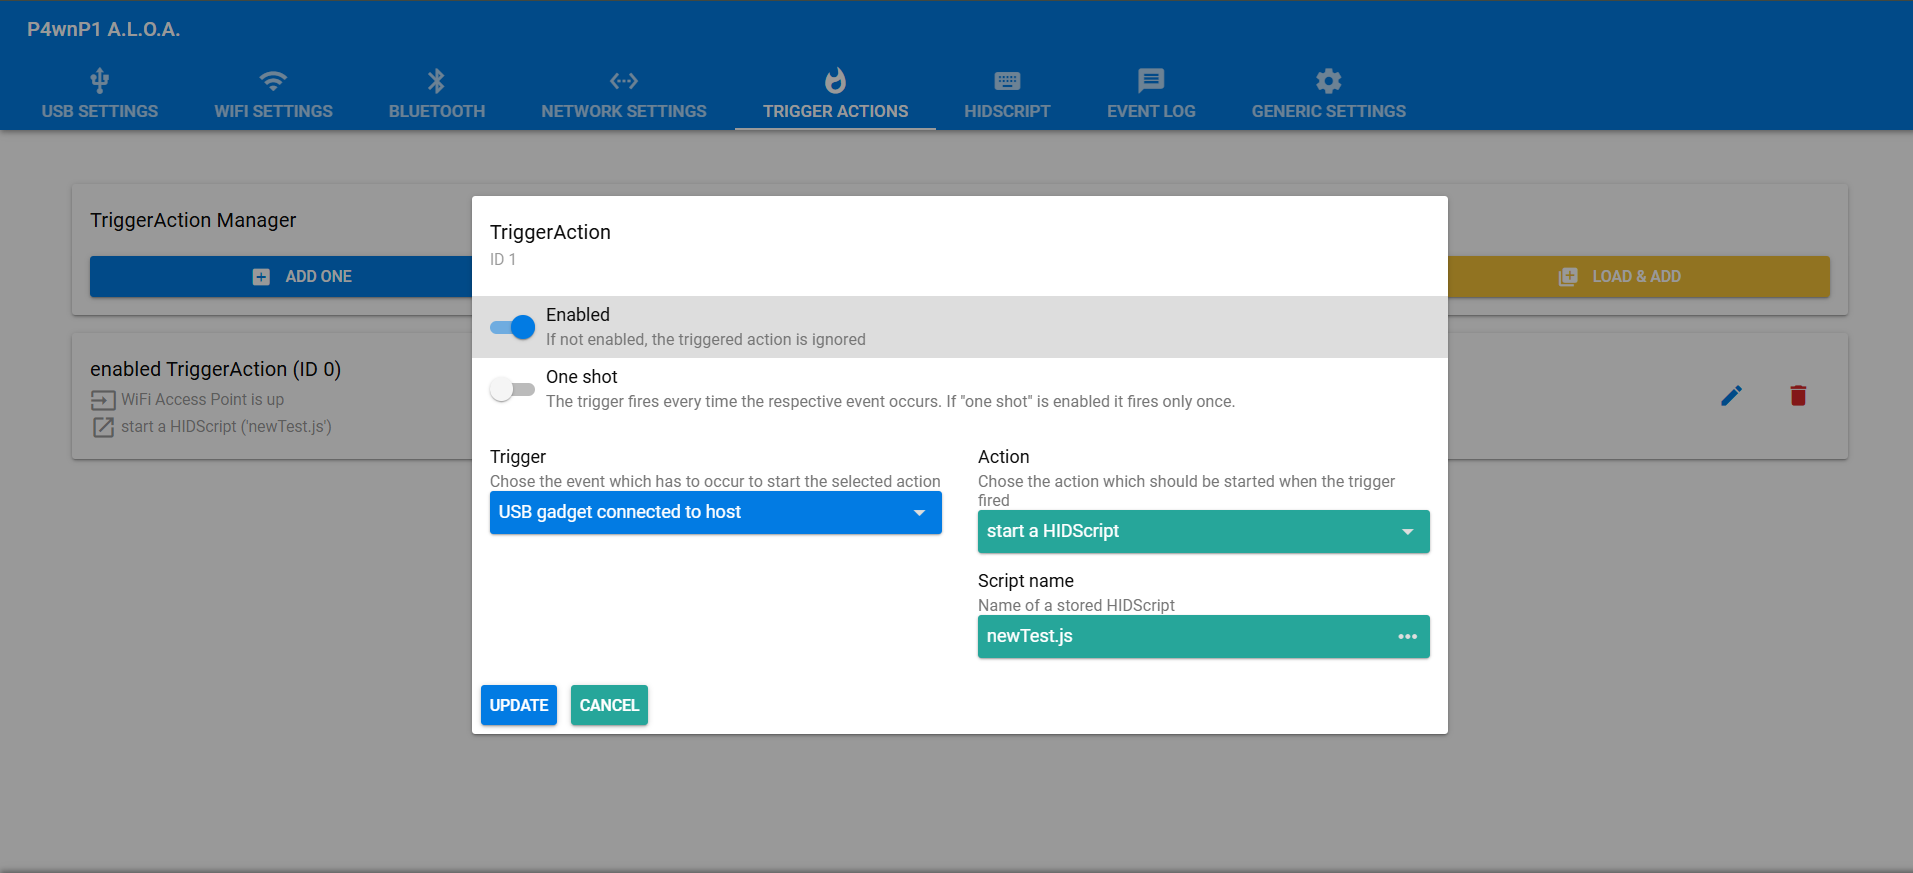Click the gear icon for Generic Settings

pyautogui.click(x=1329, y=80)
